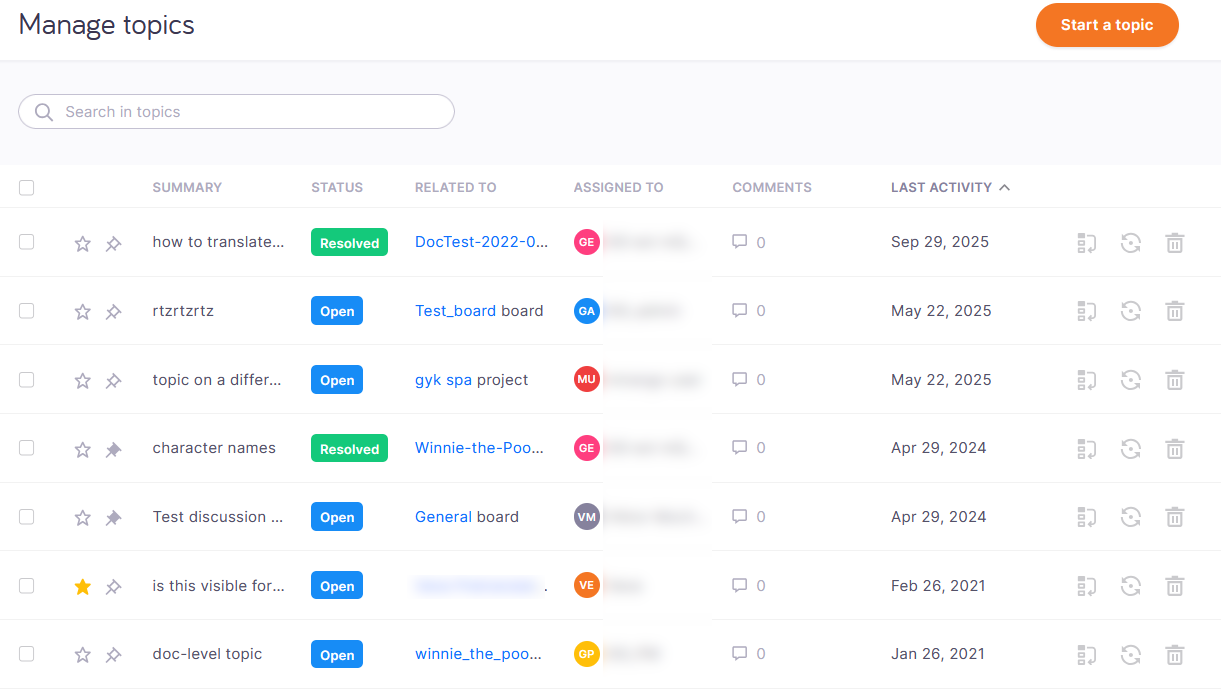Sort by Assigned To column header
The image size is (1221, 692).
[x=618, y=187]
